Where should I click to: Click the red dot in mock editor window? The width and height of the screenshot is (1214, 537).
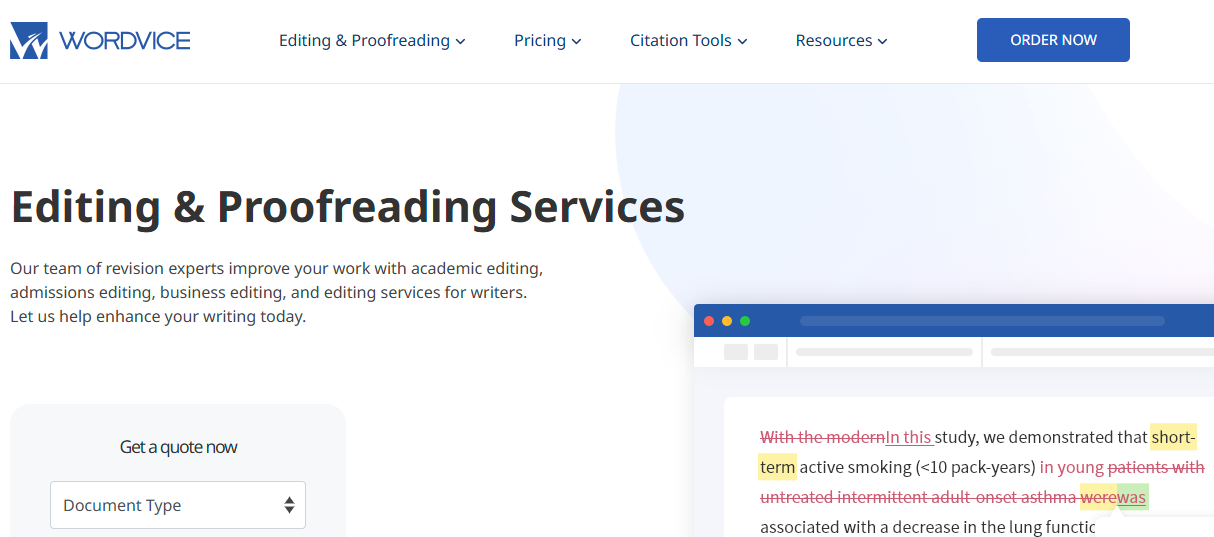click(709, 321)
